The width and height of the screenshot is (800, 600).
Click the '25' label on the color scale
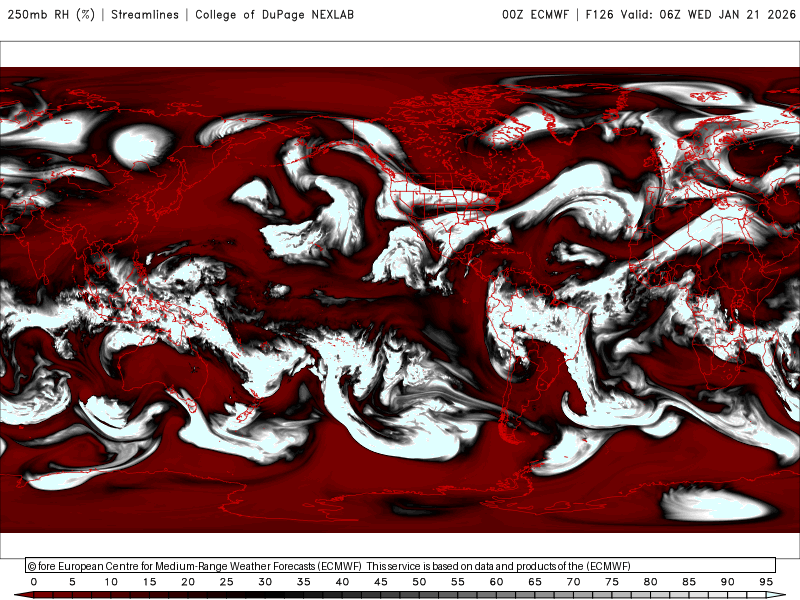pyautogui.click(x=227, y=582)
